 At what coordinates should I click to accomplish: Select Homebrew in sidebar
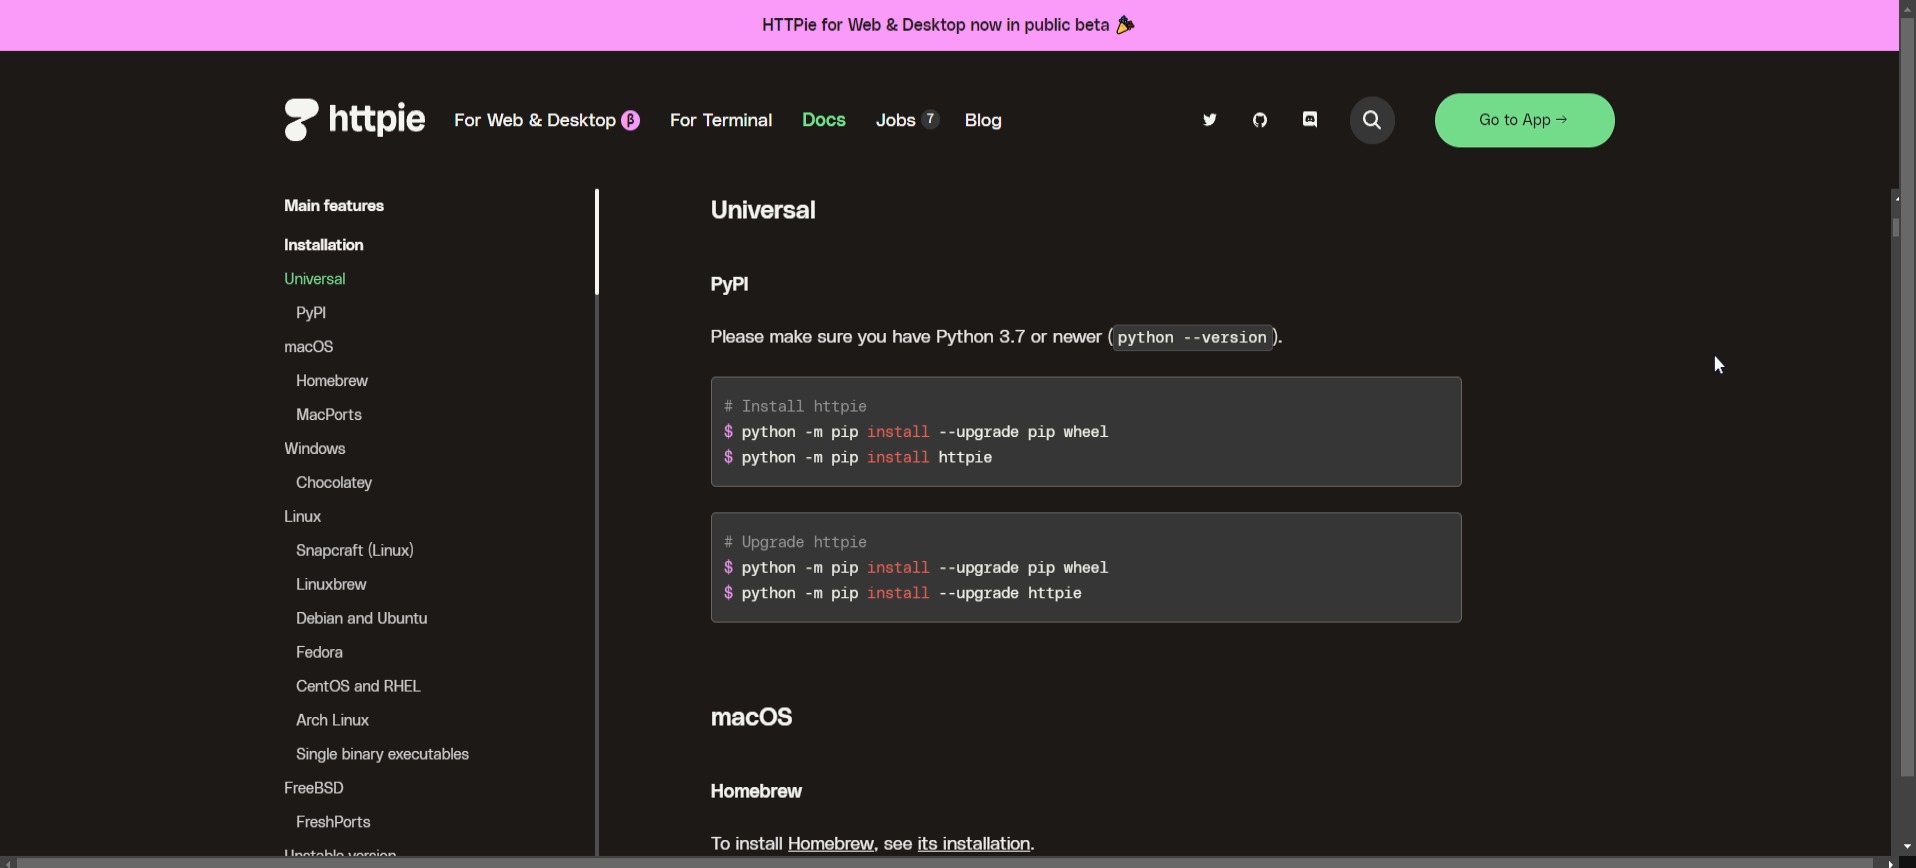[333, 382]
